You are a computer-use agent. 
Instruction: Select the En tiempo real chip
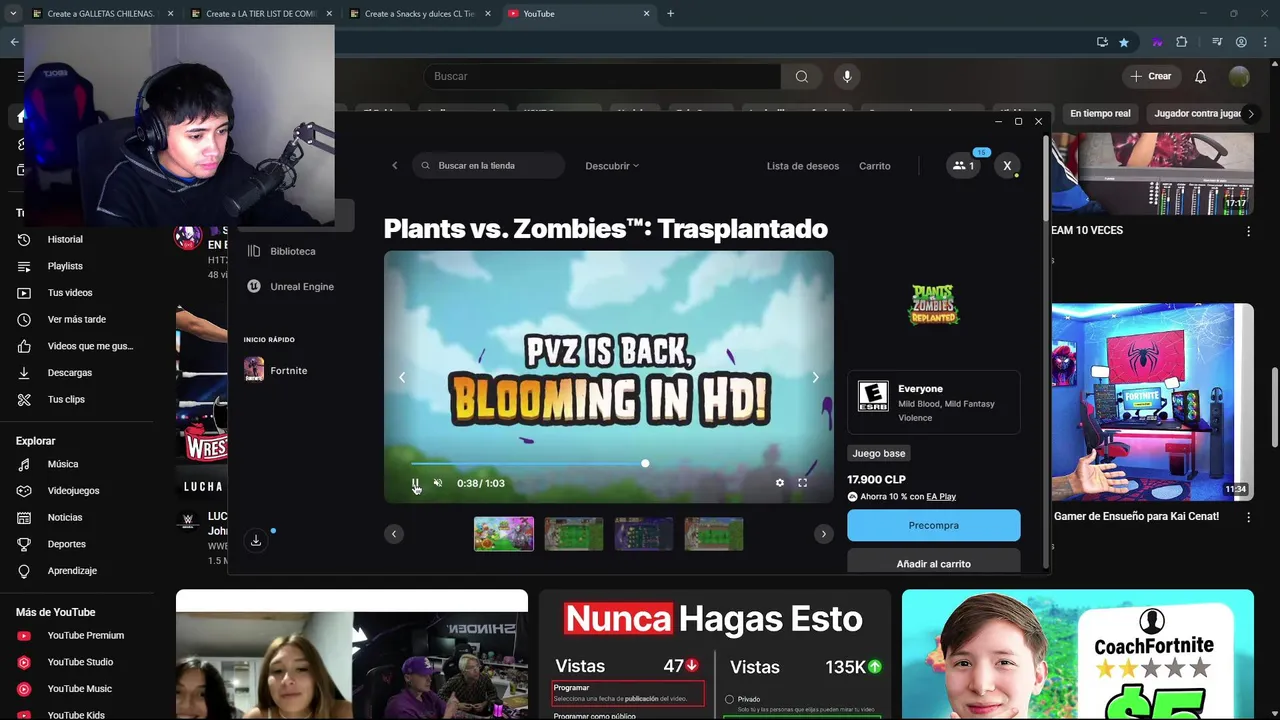[x=1100, y=114]
